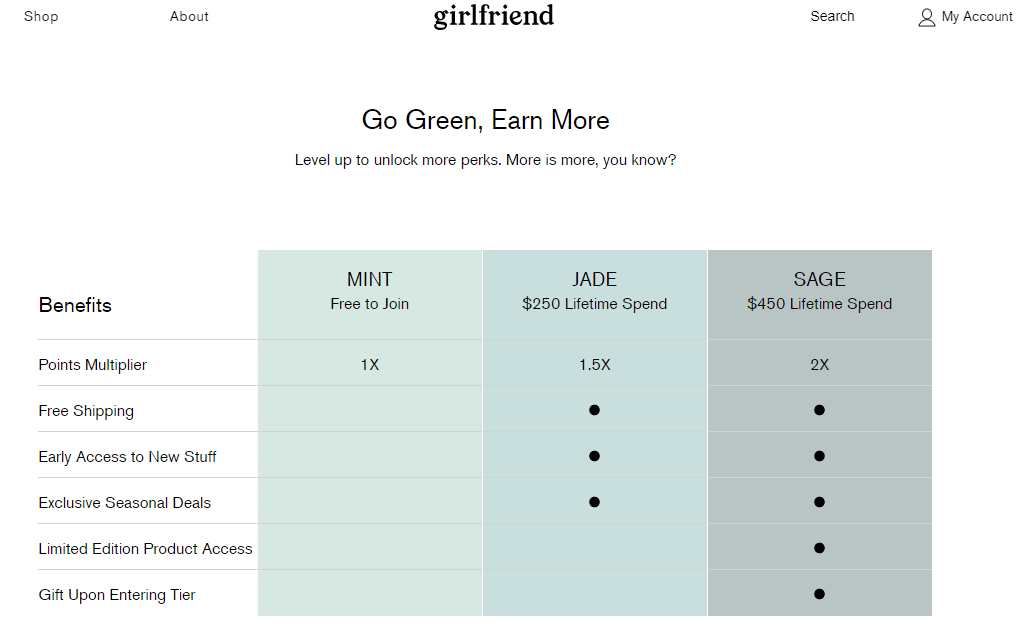Viewport: 1034px width, 629px height.
Task: Click the Points Multiplier row label
Action: click(92, 365)
